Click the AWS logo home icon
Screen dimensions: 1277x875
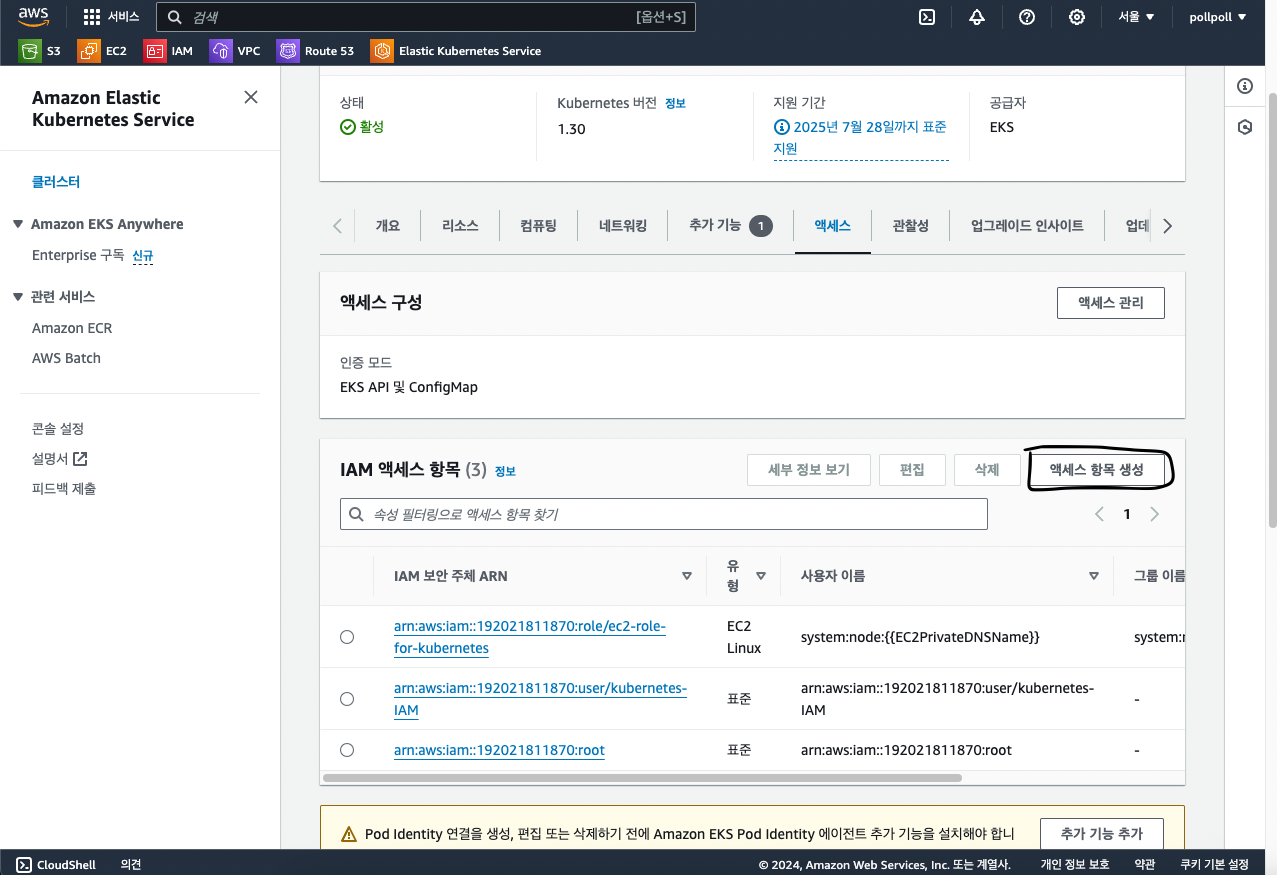pos(34,16)
